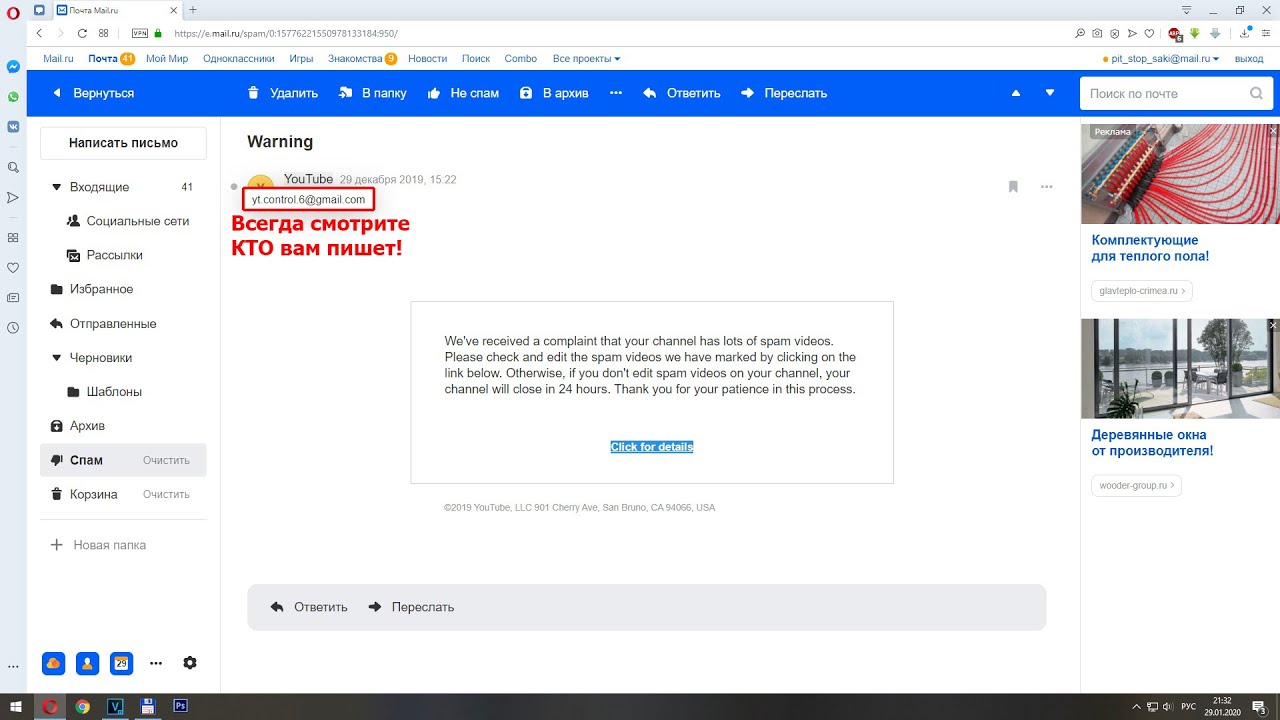Open Одноклассники in portal menu
The image size is (1280, 720).
tap(238, 59)
